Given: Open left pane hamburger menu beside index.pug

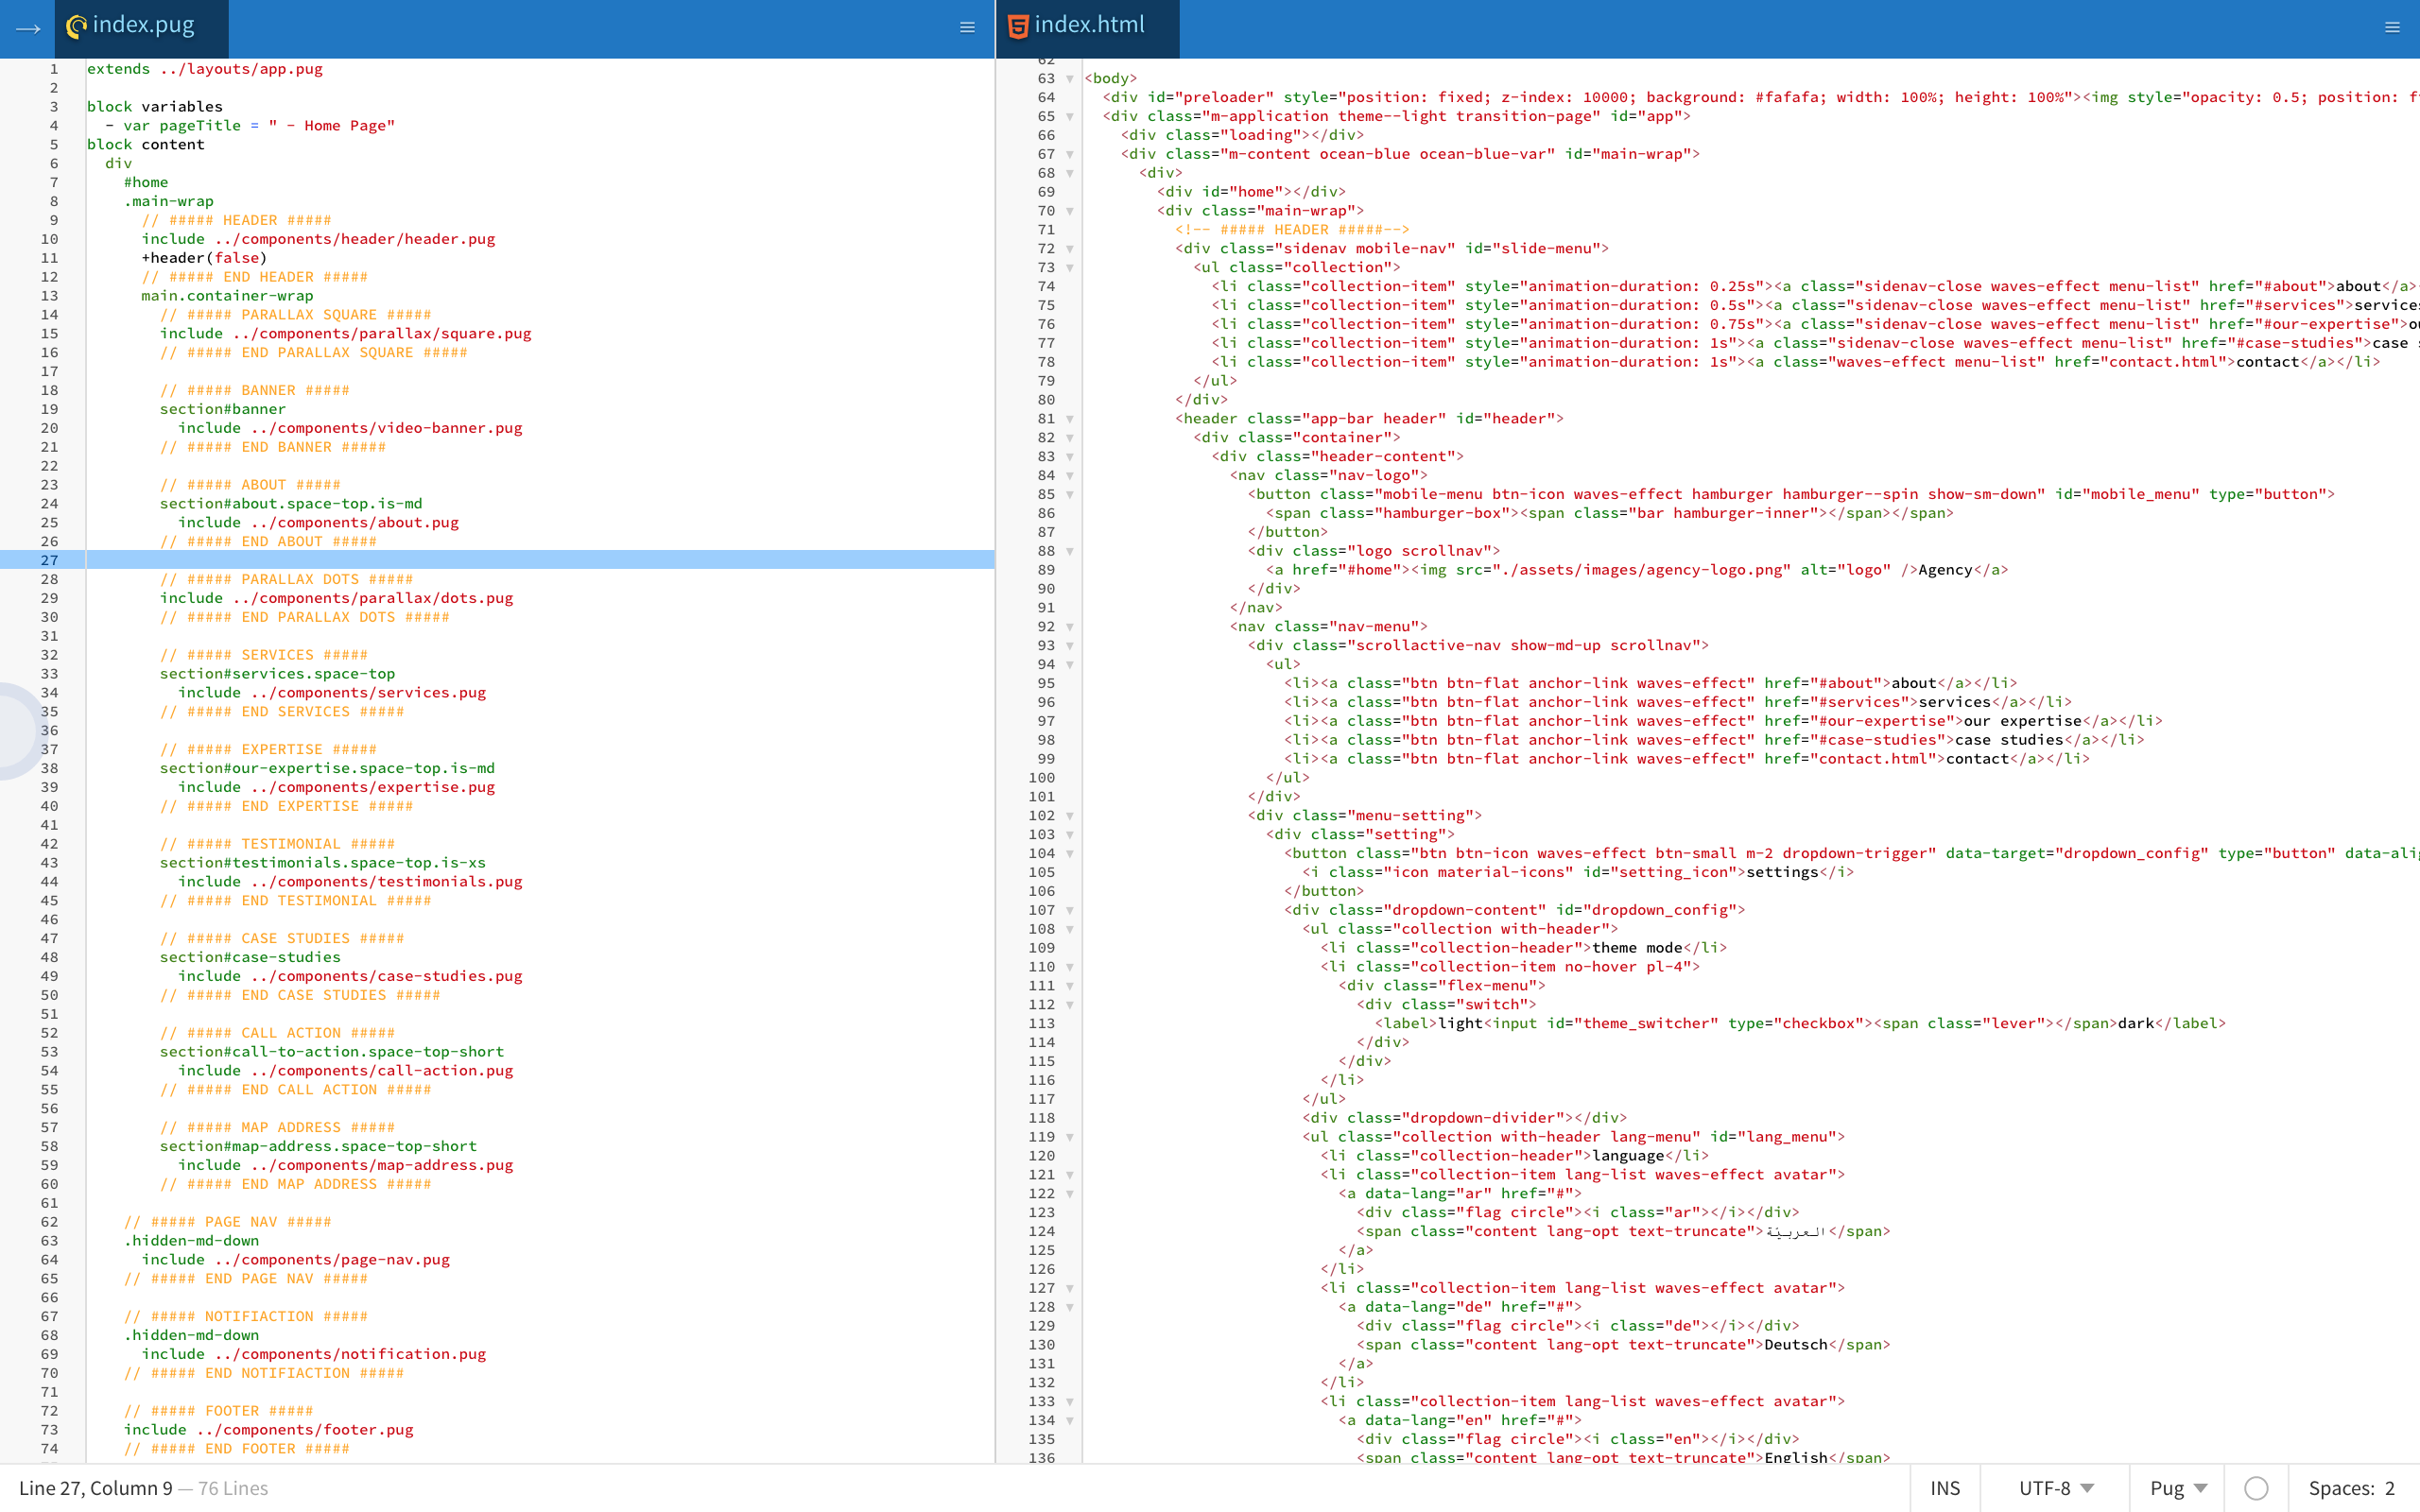Looking at the screenshot, I should pos(967,28).
